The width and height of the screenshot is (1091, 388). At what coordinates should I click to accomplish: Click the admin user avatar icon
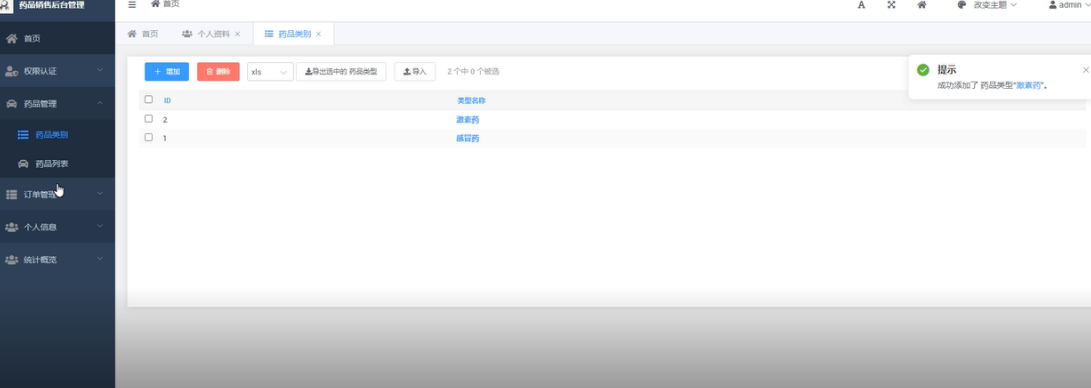click(1053, 5)
